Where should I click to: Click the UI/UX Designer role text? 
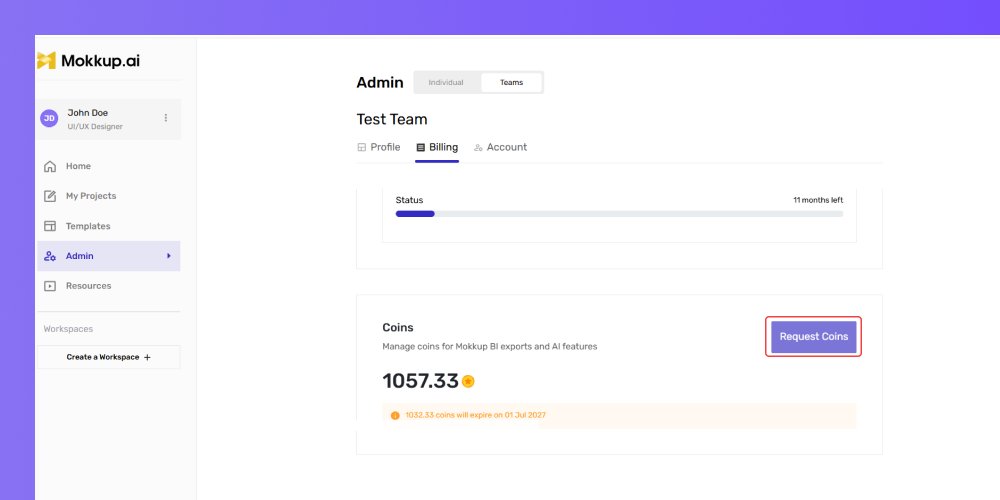click(95, 126)
